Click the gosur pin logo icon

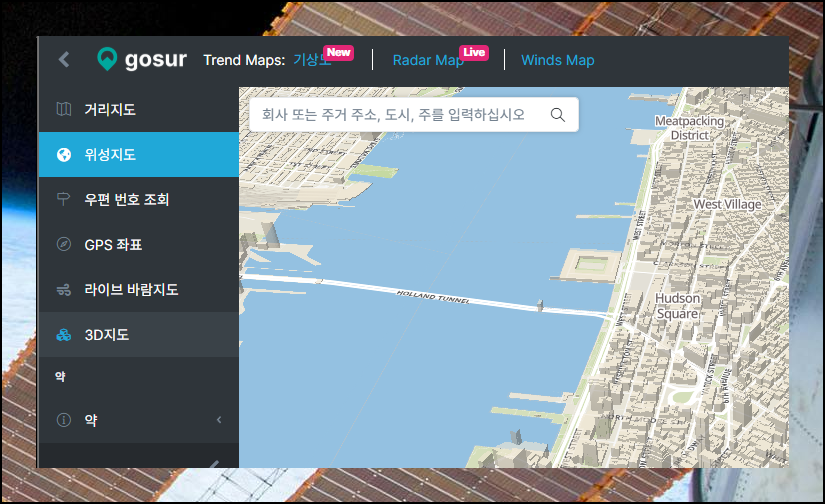[x=107, y=59]
